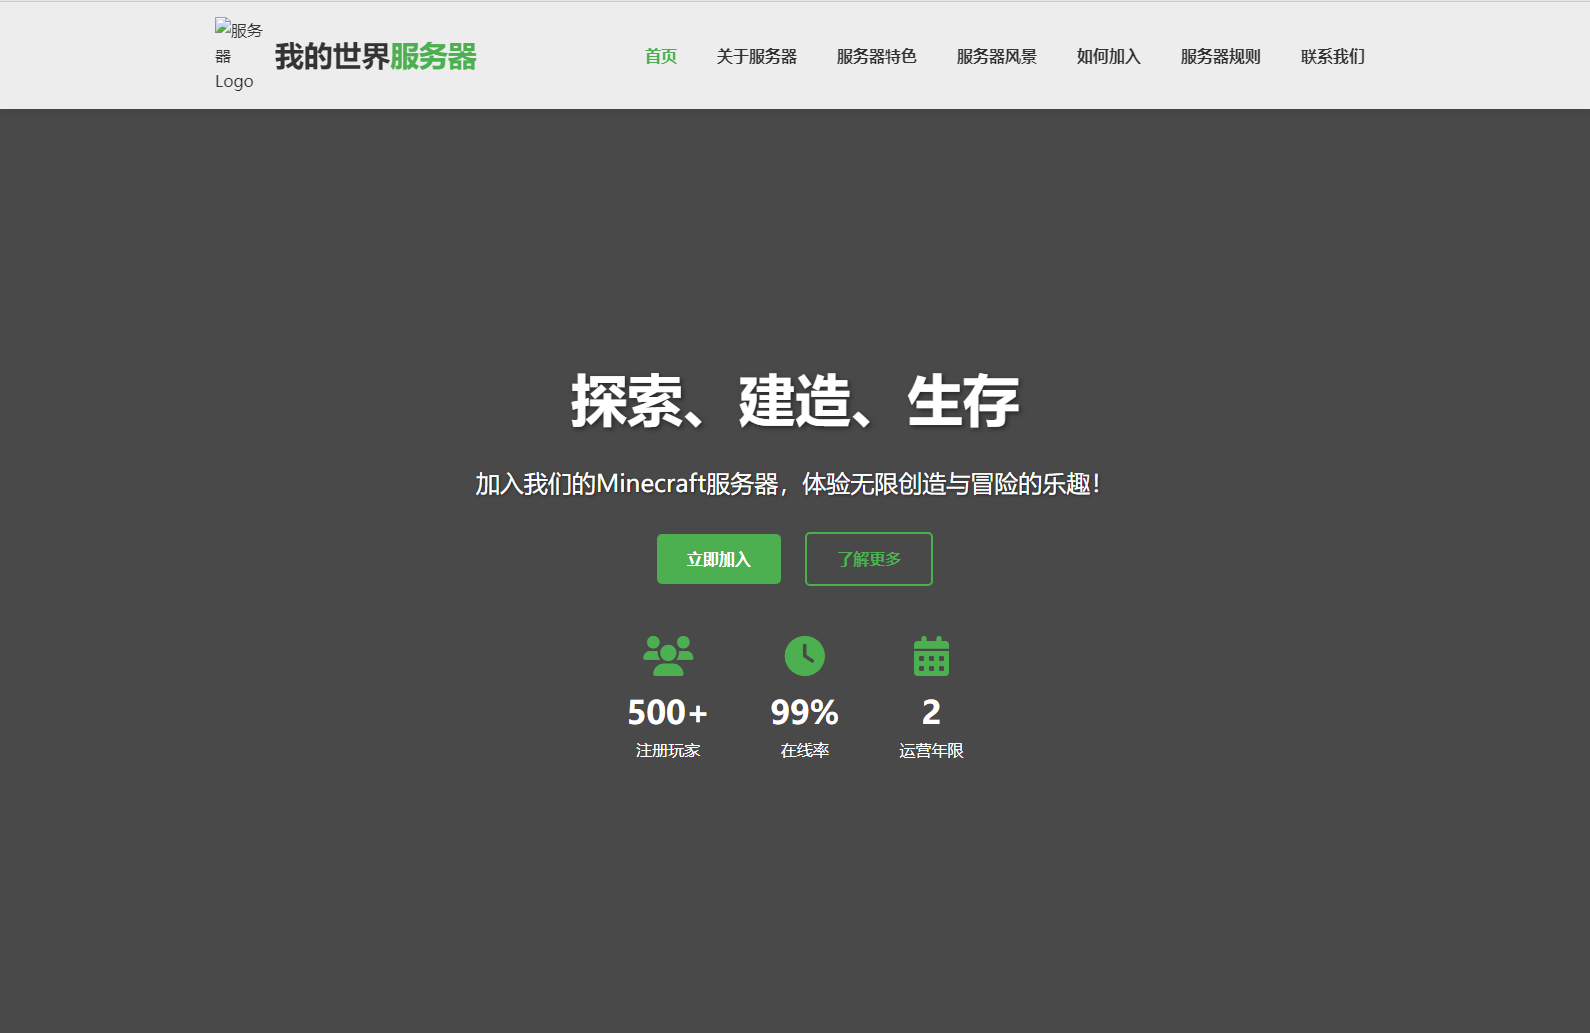Click the 注册玩家 label
This screenshot has height=1033, width=1590.
(x=668, y=751)
